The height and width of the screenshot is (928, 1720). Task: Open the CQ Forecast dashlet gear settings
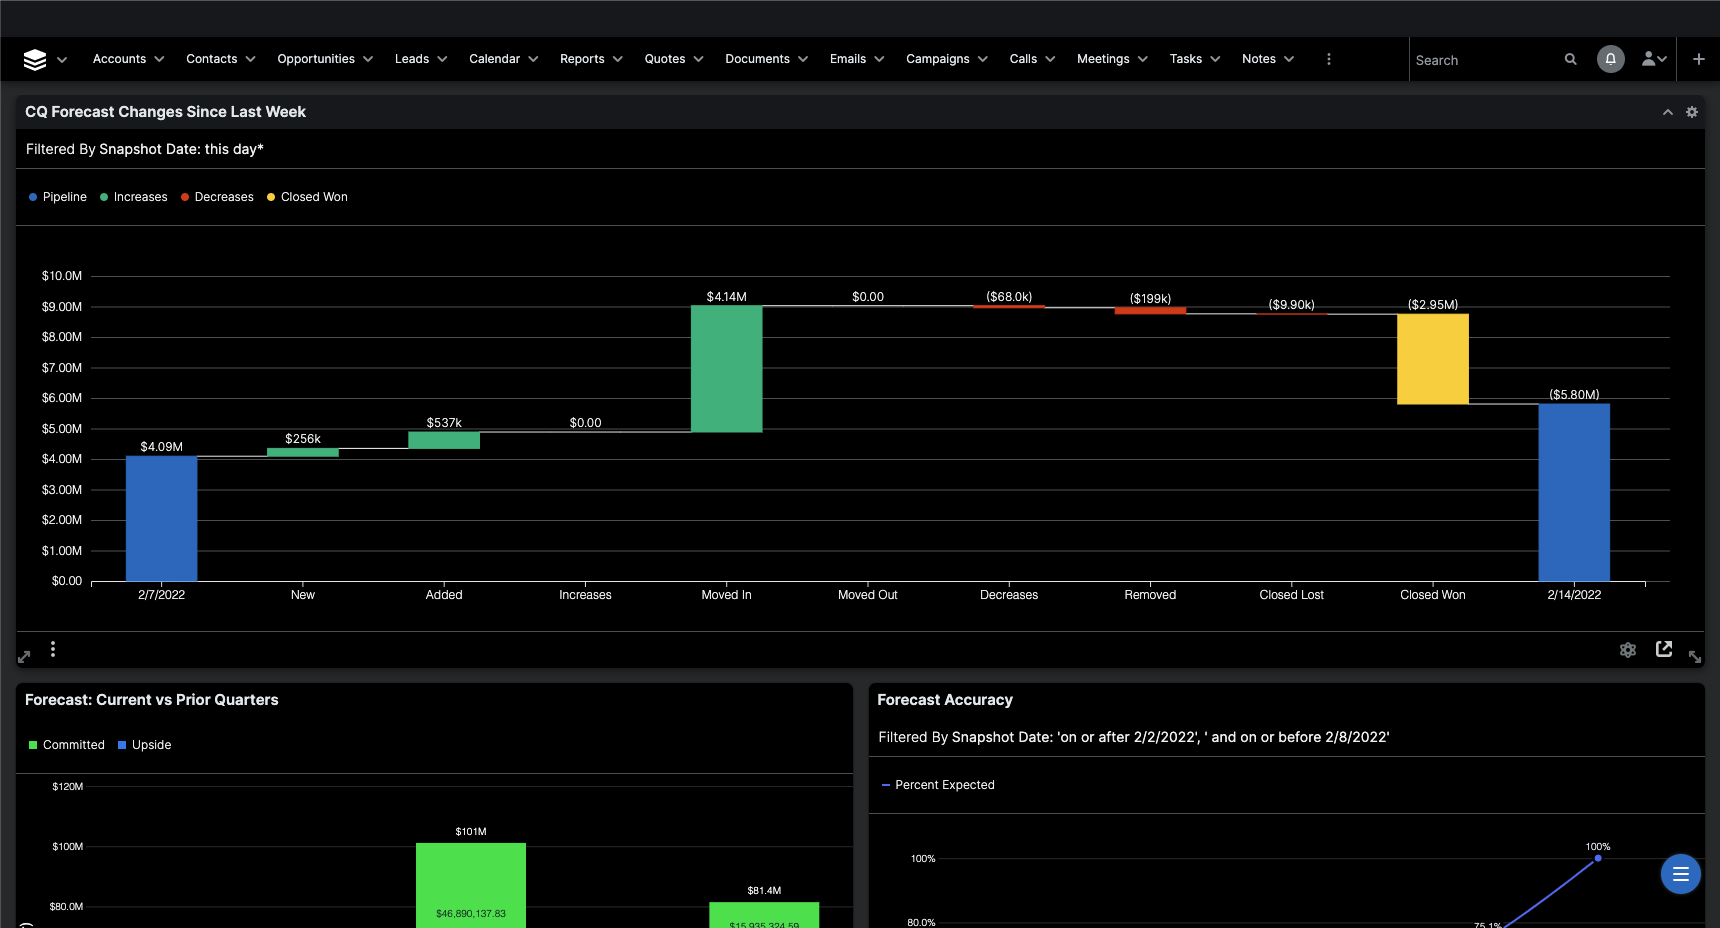[1692, 112]
